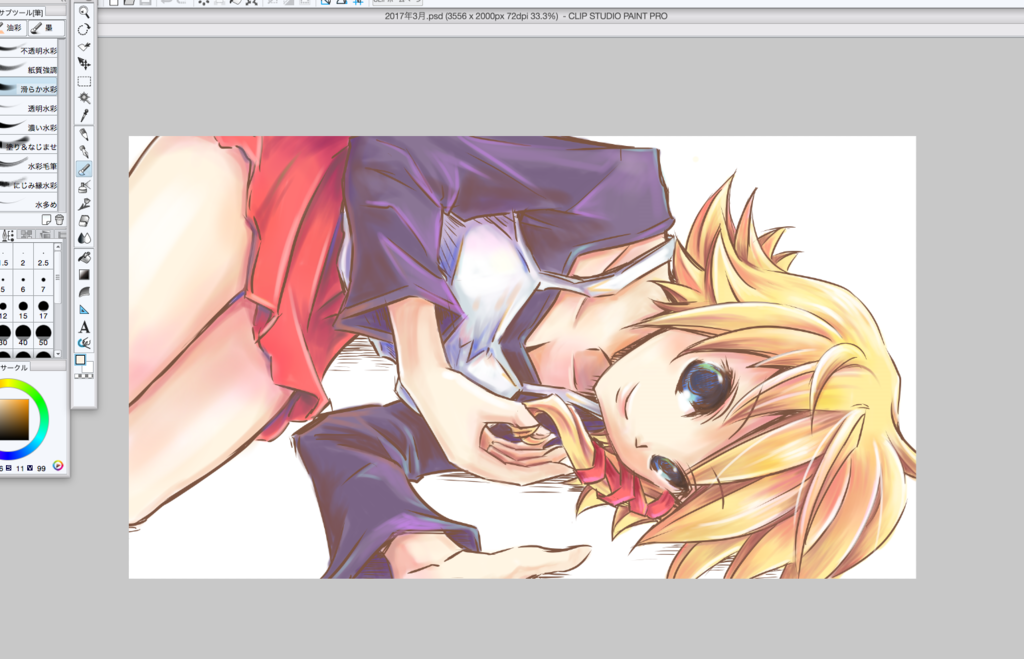Image resolution: width=1024 pixels, height=659 pixels.
Task: Select the Zoom magnifier tool
Action: pos(84,12)
